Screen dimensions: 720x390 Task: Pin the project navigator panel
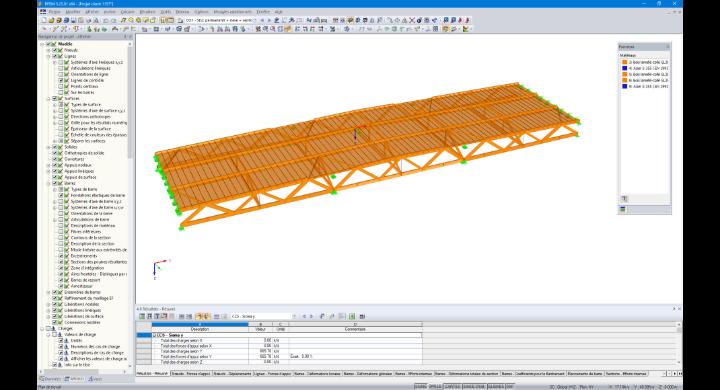click(125, 36)
